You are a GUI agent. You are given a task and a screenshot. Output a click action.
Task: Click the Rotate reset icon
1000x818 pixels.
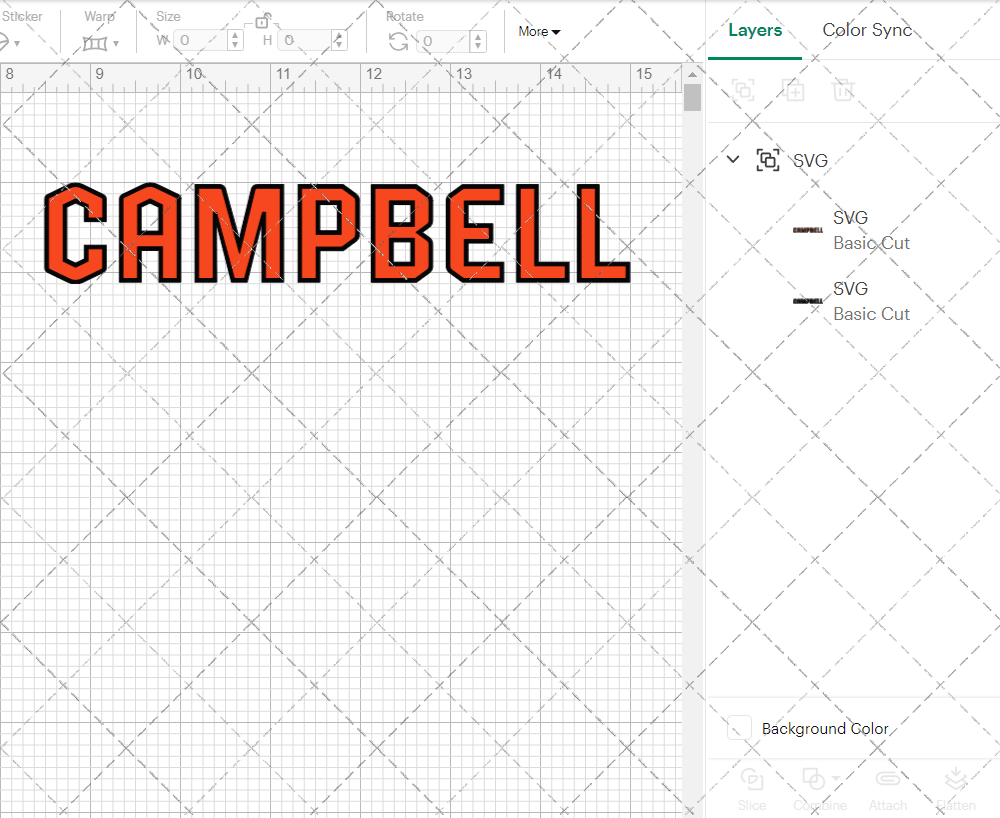(x=399, y=40)
